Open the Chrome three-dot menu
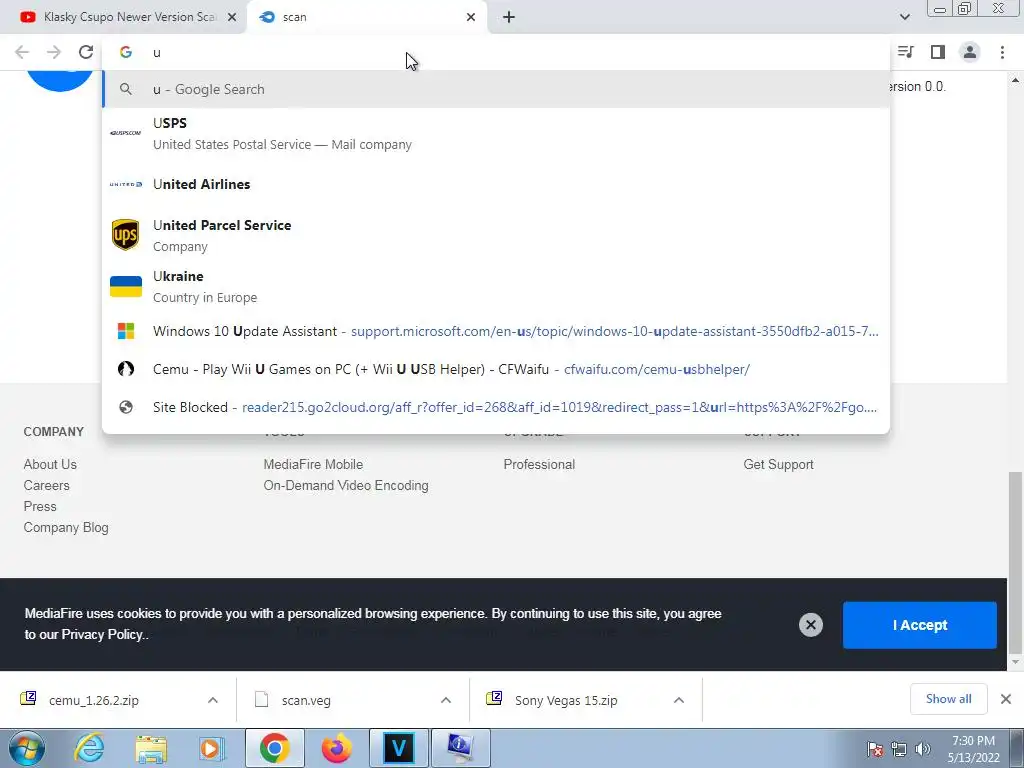This screenshot has height=768, width=1024. (1002, 52)
